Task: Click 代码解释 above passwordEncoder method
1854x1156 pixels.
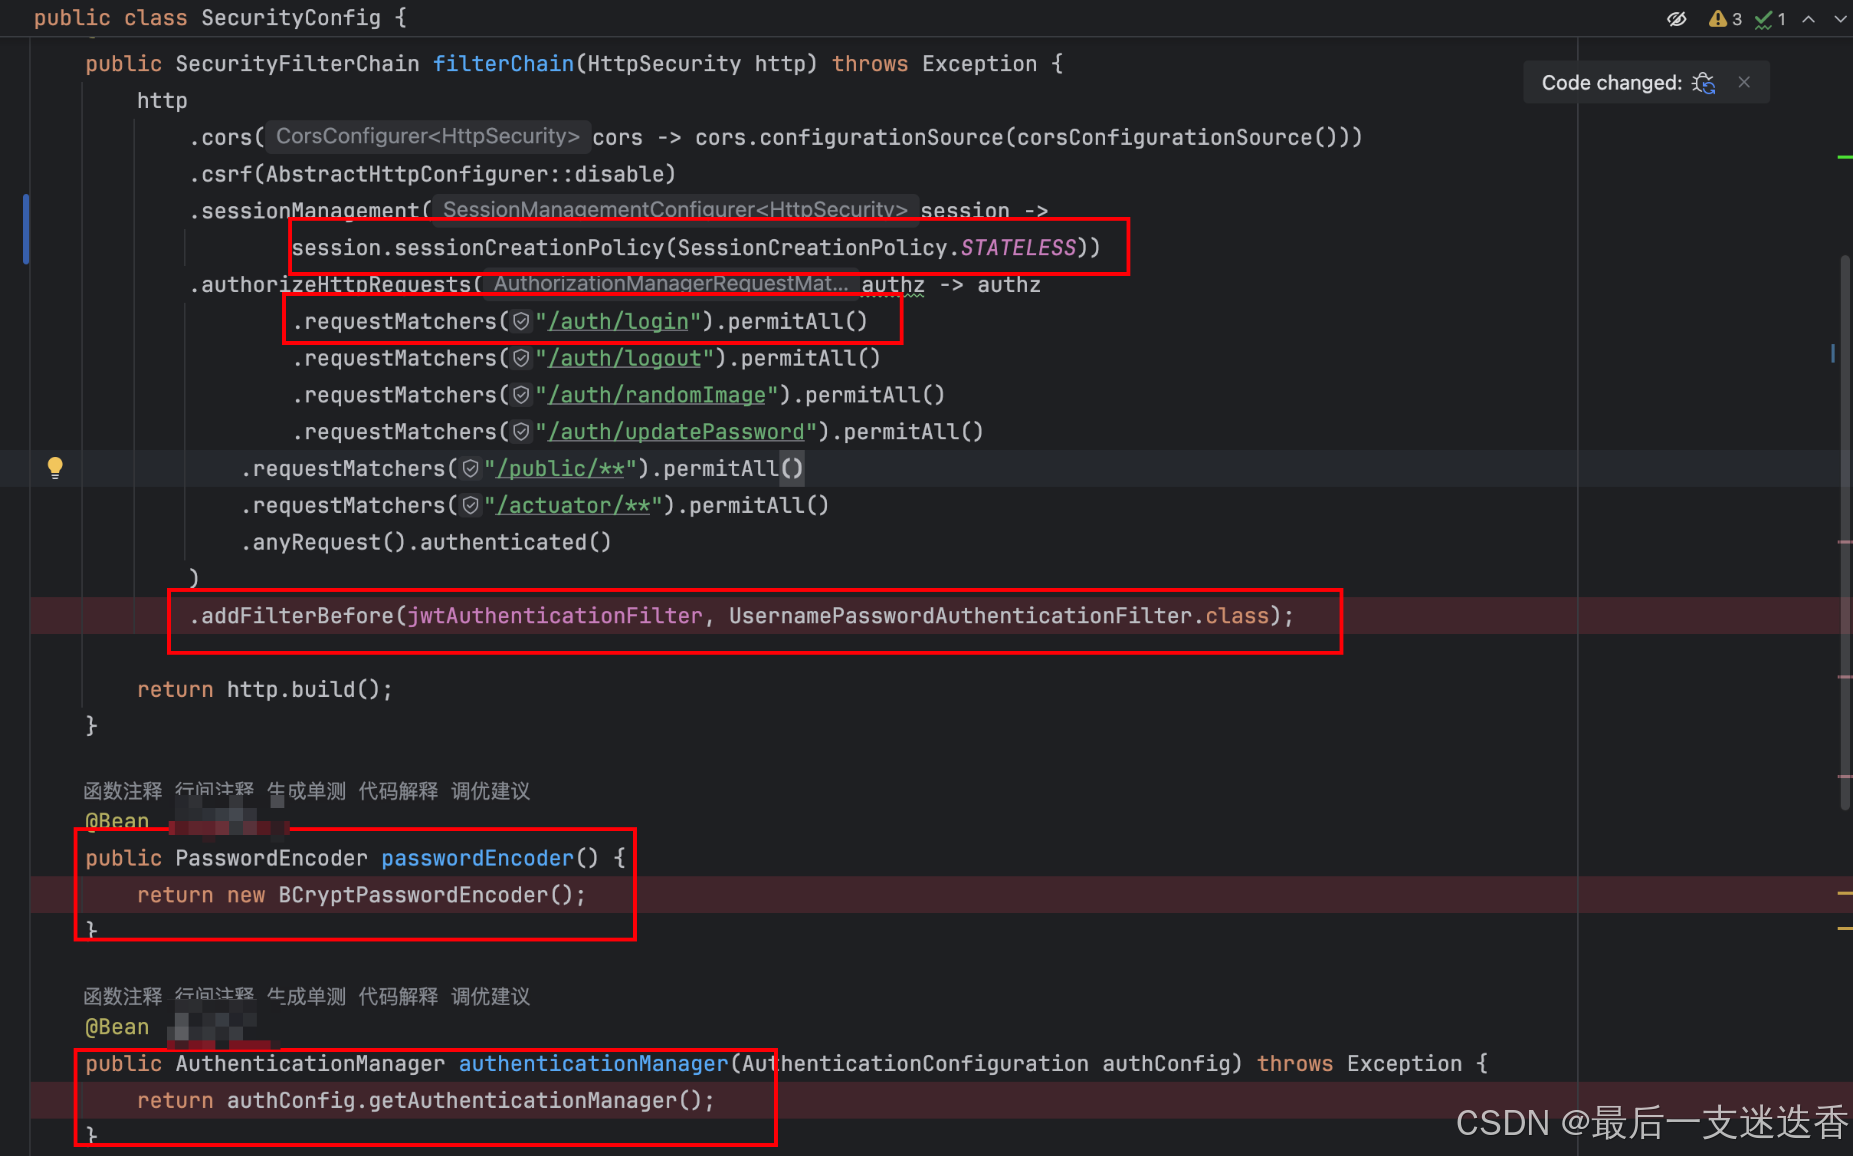Action: 398,791
